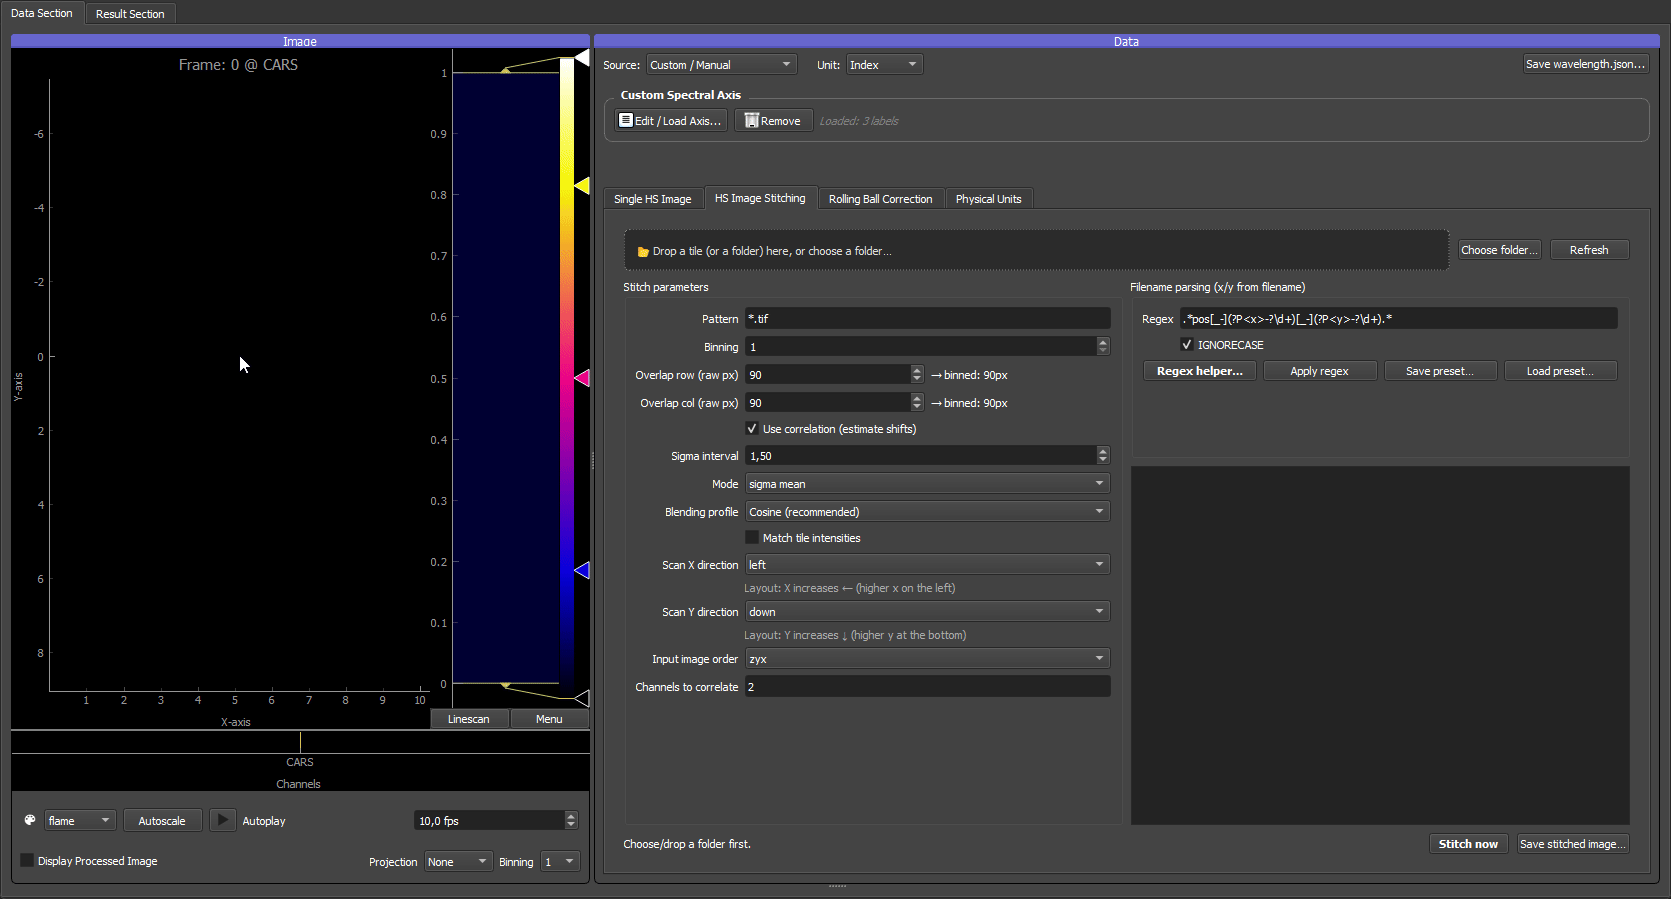Viewport: 1671px width, 899px height.
Task: Open the Input image order dropdown
Action: point(927,659)
